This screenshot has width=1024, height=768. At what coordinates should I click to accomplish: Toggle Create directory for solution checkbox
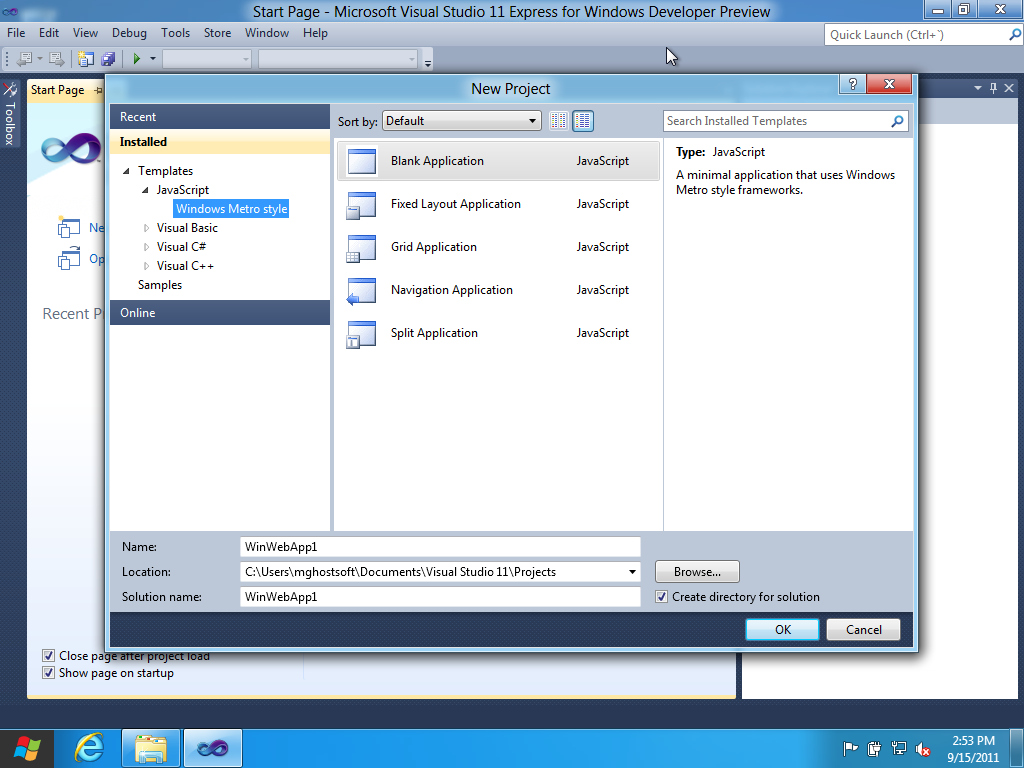click(662, 597)
